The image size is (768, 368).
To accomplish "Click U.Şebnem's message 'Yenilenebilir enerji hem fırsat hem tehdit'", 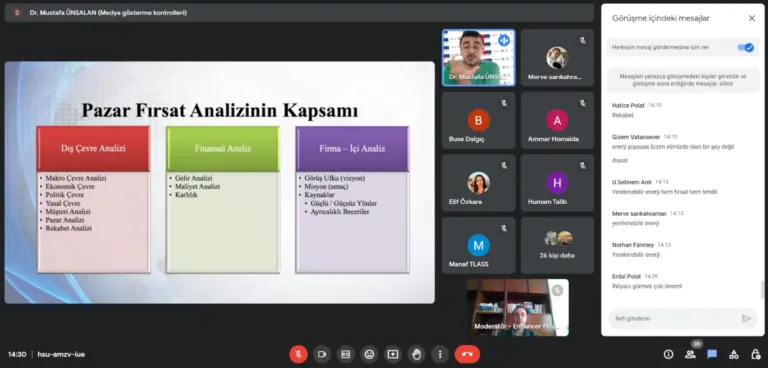I will pyautogui.click(x=665, y=192).
